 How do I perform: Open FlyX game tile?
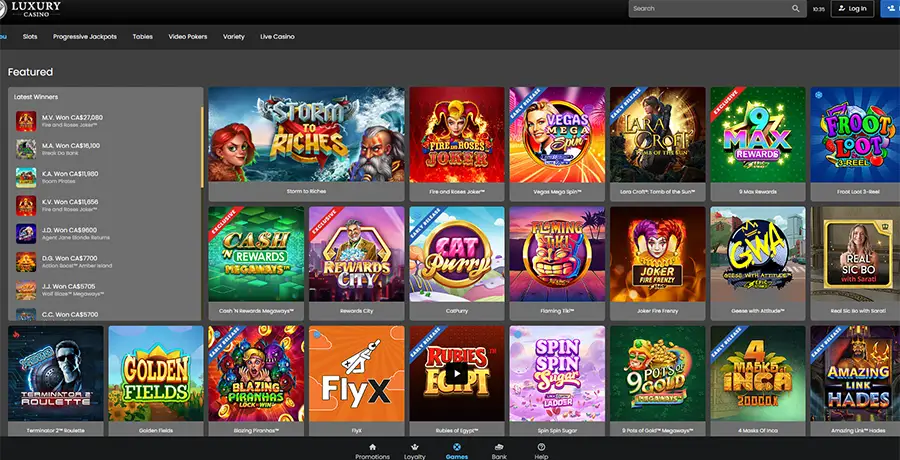356,373
